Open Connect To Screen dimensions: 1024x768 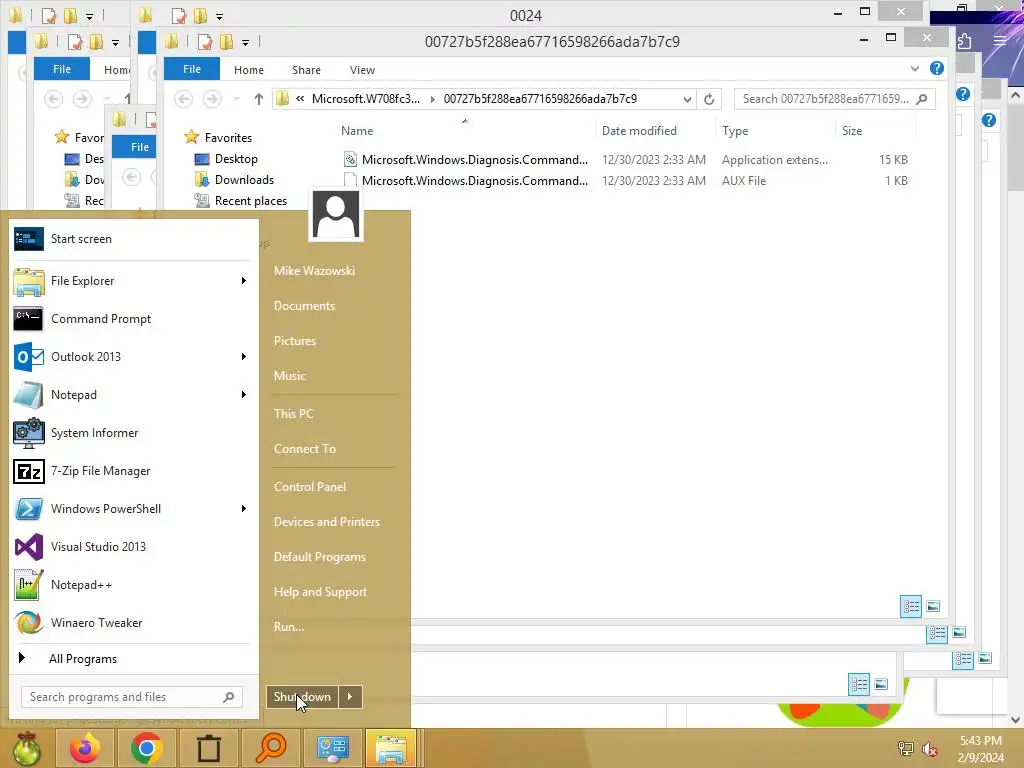point(304,449)
